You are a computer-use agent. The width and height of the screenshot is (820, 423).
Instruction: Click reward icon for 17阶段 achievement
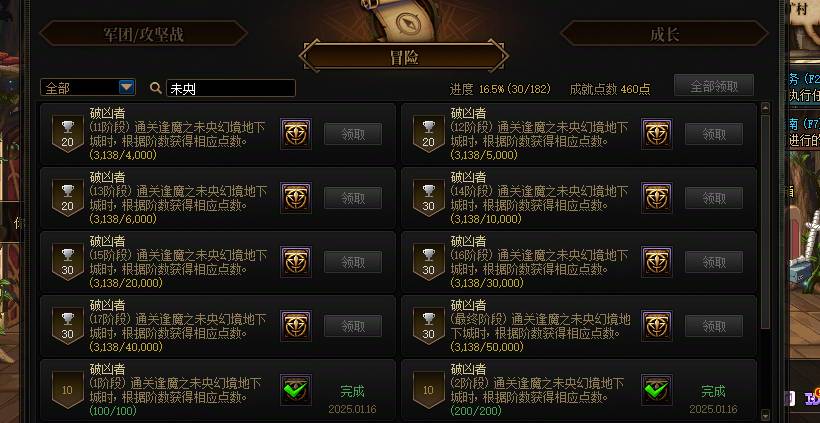[x=295, y=326]
